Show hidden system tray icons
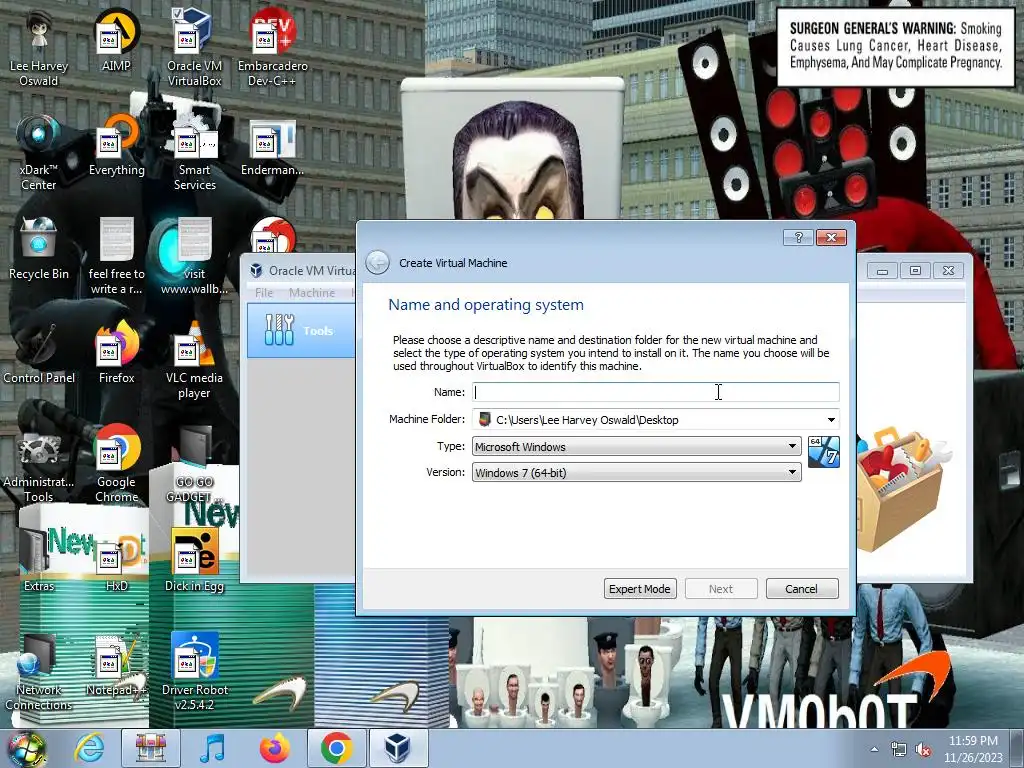1024x768 pixels. click(874, 749)
